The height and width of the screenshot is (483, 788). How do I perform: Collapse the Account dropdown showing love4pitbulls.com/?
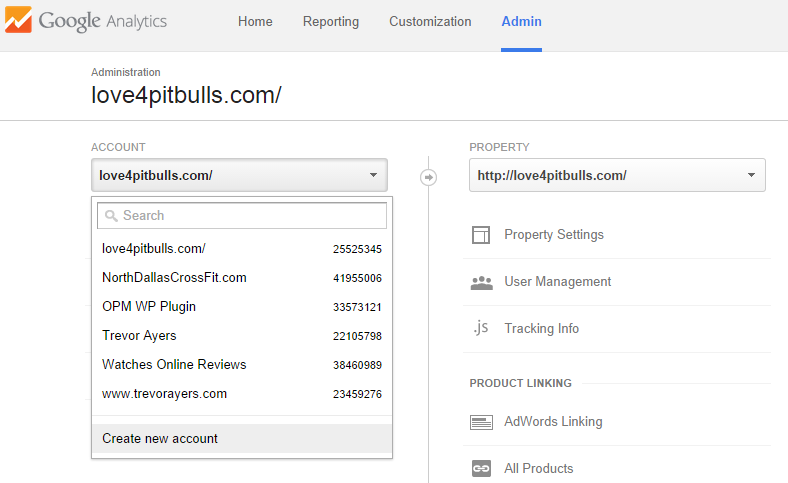point(239,175)
